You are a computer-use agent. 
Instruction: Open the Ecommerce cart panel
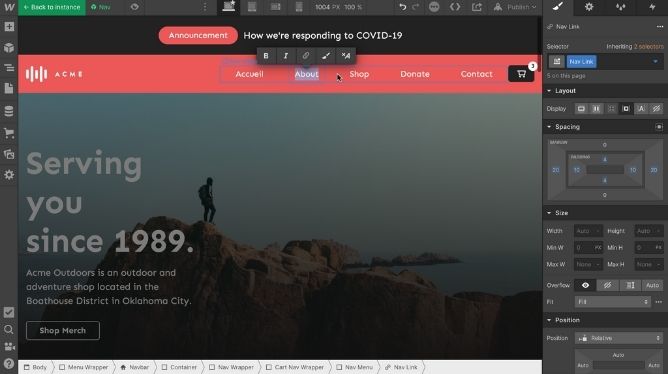click(x=9, y=133)
